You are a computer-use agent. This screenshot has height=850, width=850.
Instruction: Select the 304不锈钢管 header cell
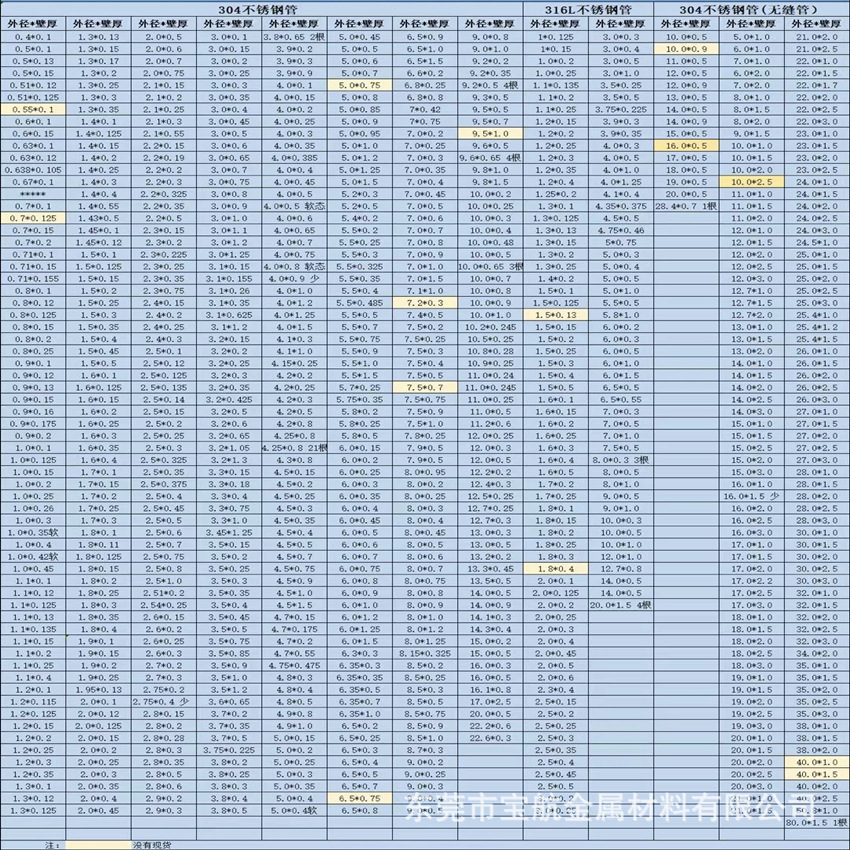(263, 9)
